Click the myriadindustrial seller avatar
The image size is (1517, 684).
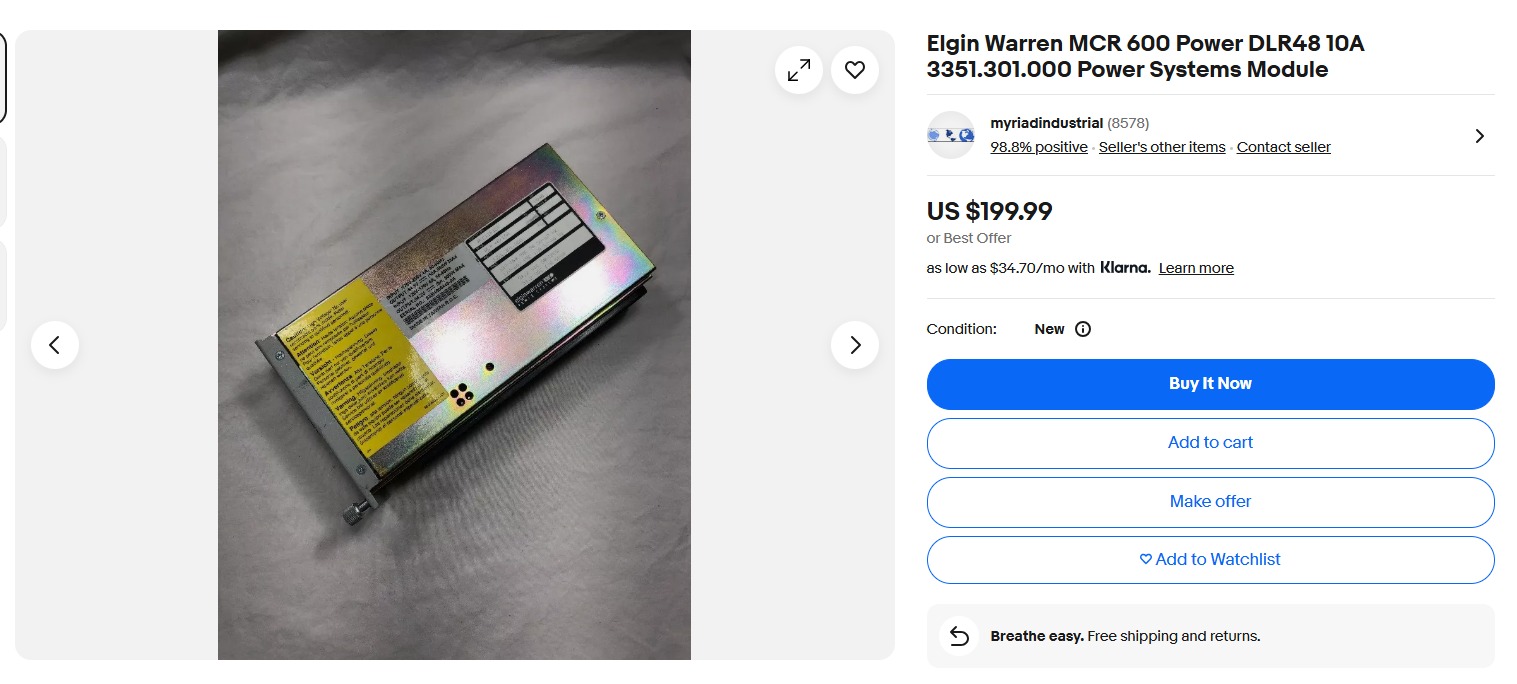coord(951,135)
